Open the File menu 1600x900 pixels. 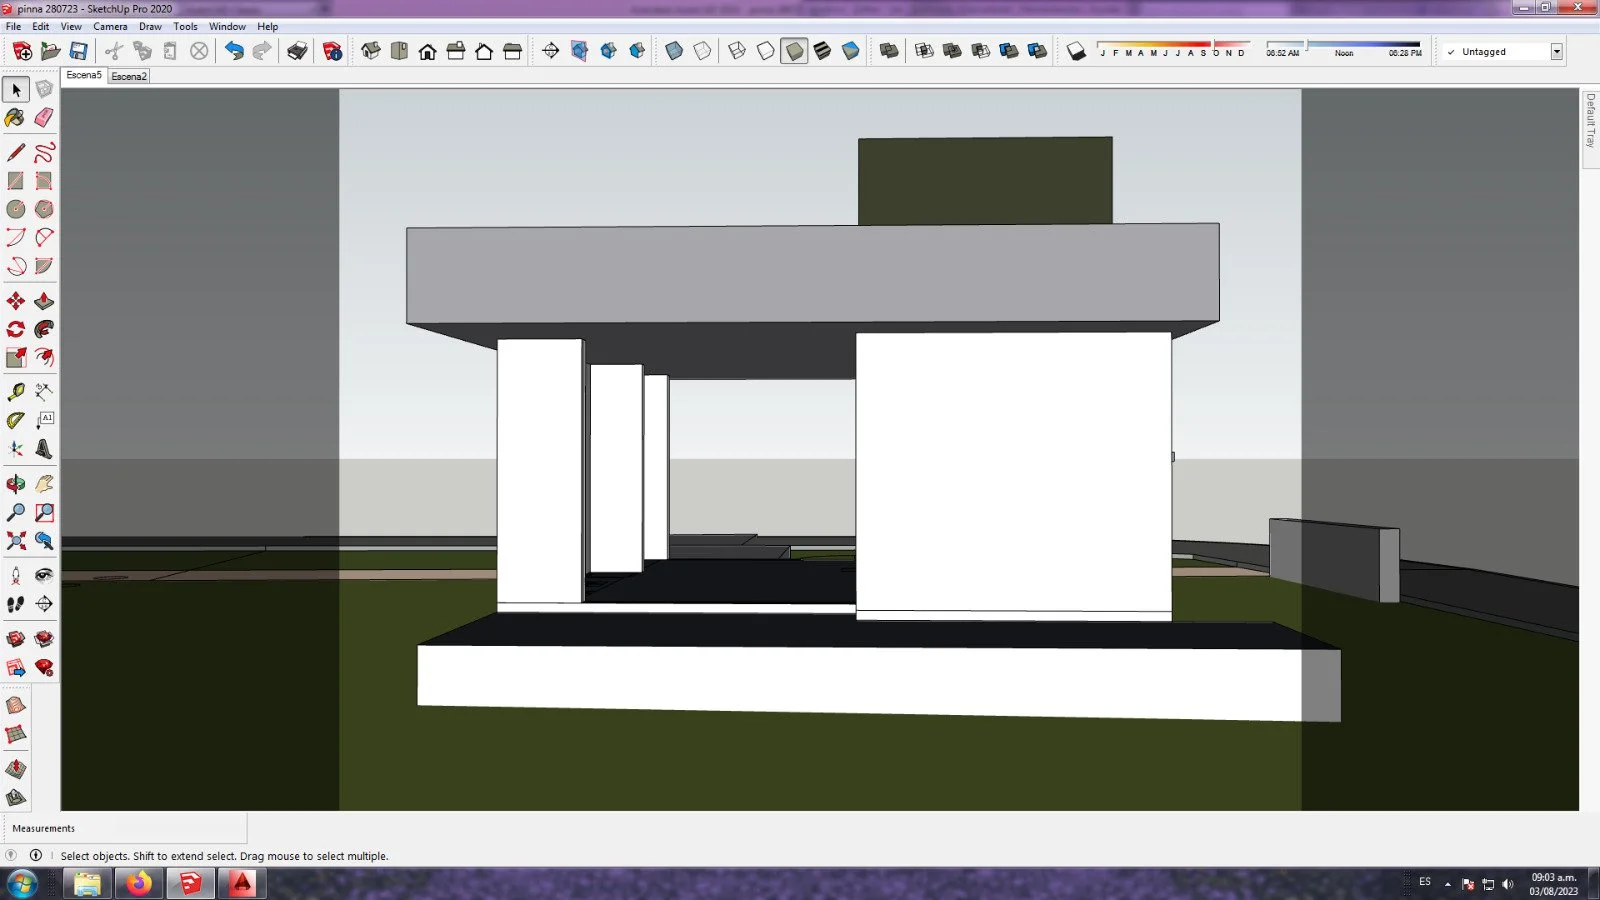coord(13,27)
